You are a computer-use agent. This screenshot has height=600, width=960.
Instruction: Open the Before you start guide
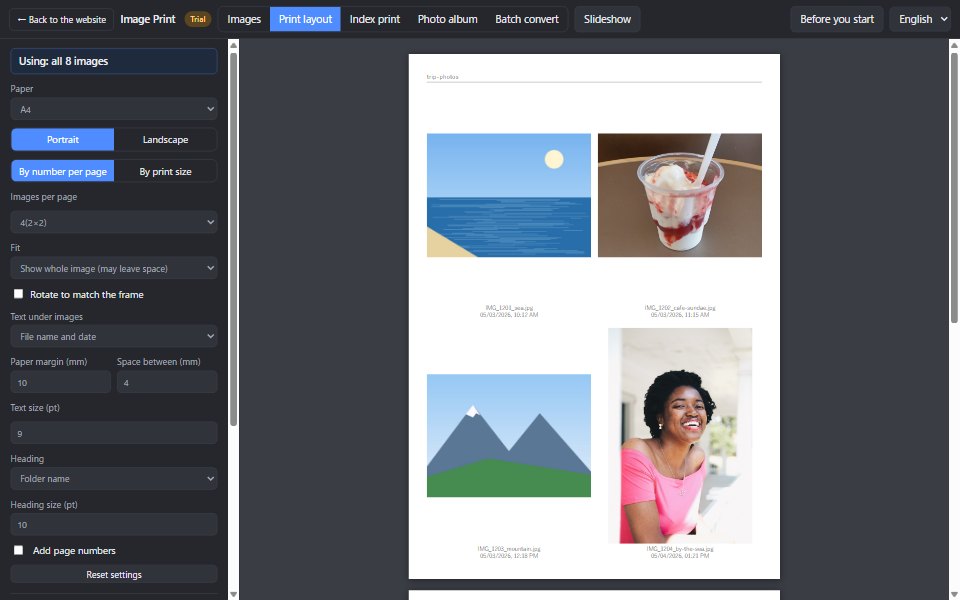[836, 20]
